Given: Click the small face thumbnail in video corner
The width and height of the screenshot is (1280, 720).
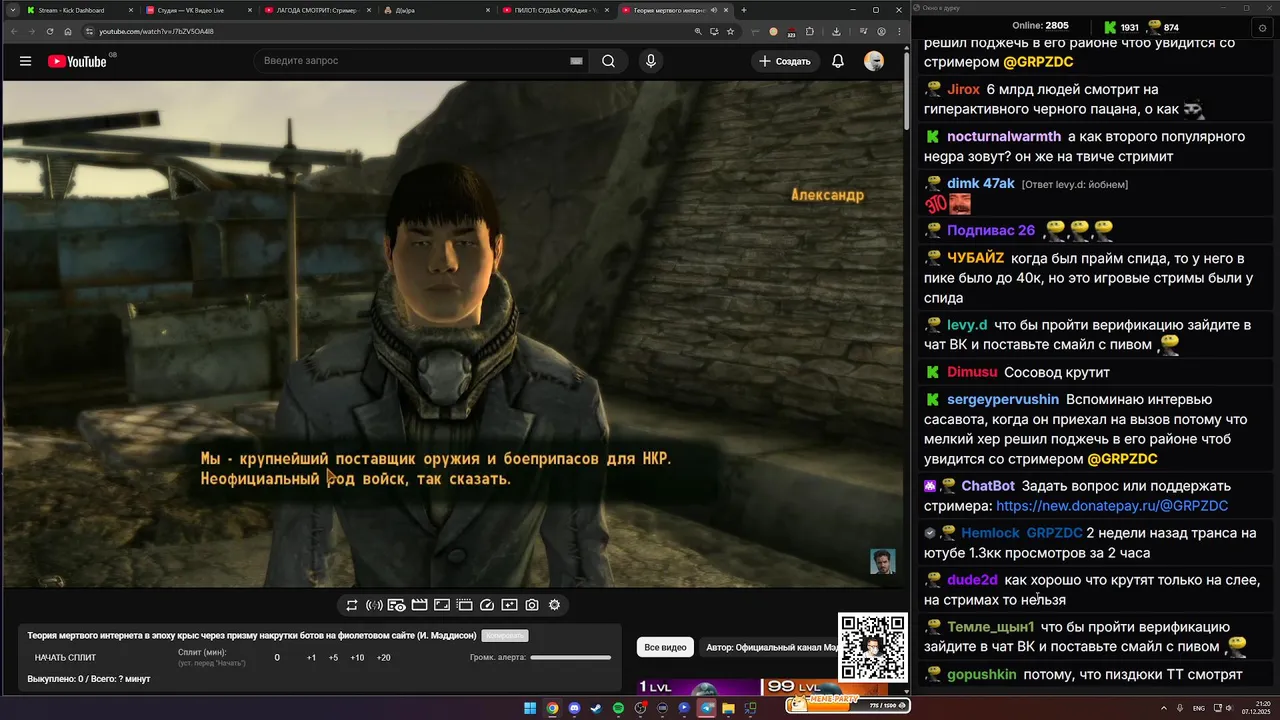Looking at the screenshot, I should (x=882, y=561).
